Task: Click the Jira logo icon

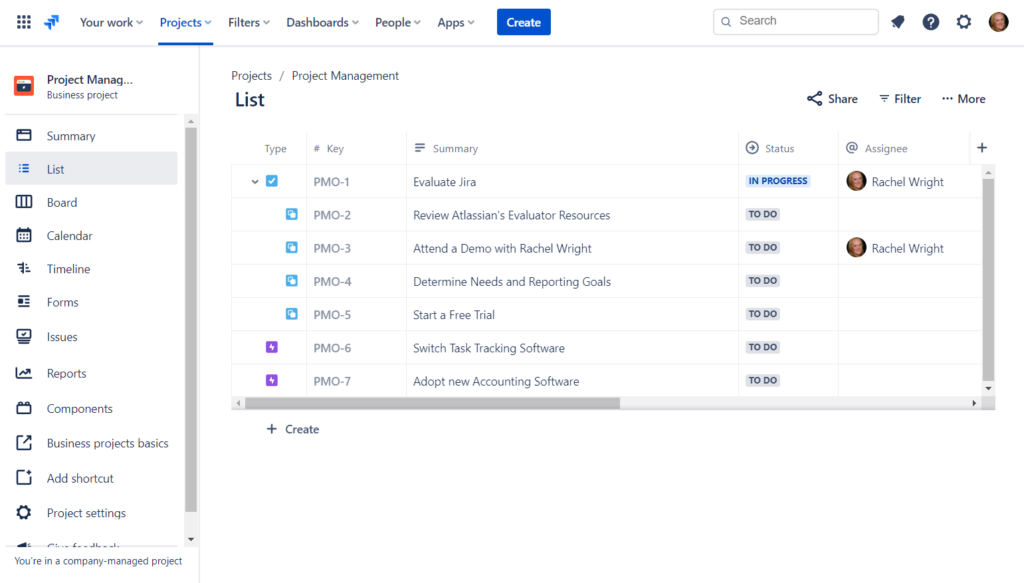Action: [51, 22]
